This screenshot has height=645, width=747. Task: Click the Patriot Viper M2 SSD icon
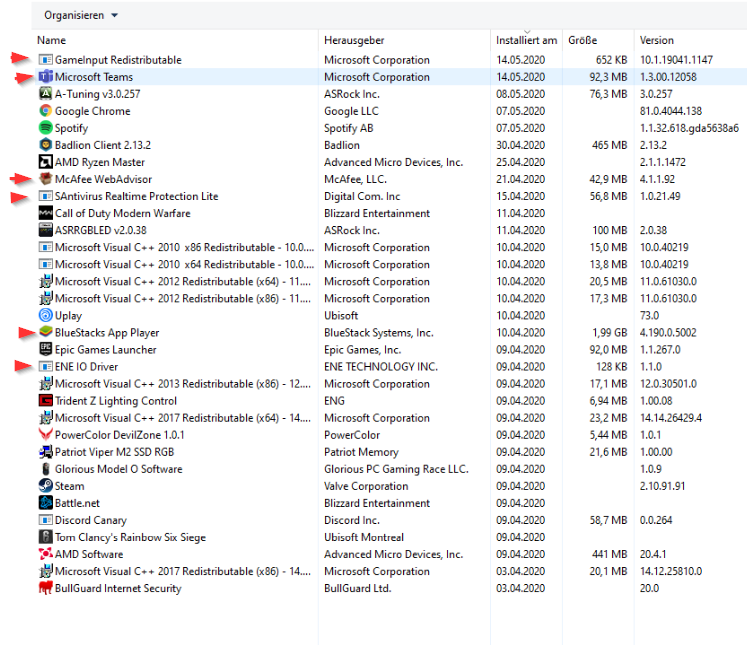[x=45, y=452]
